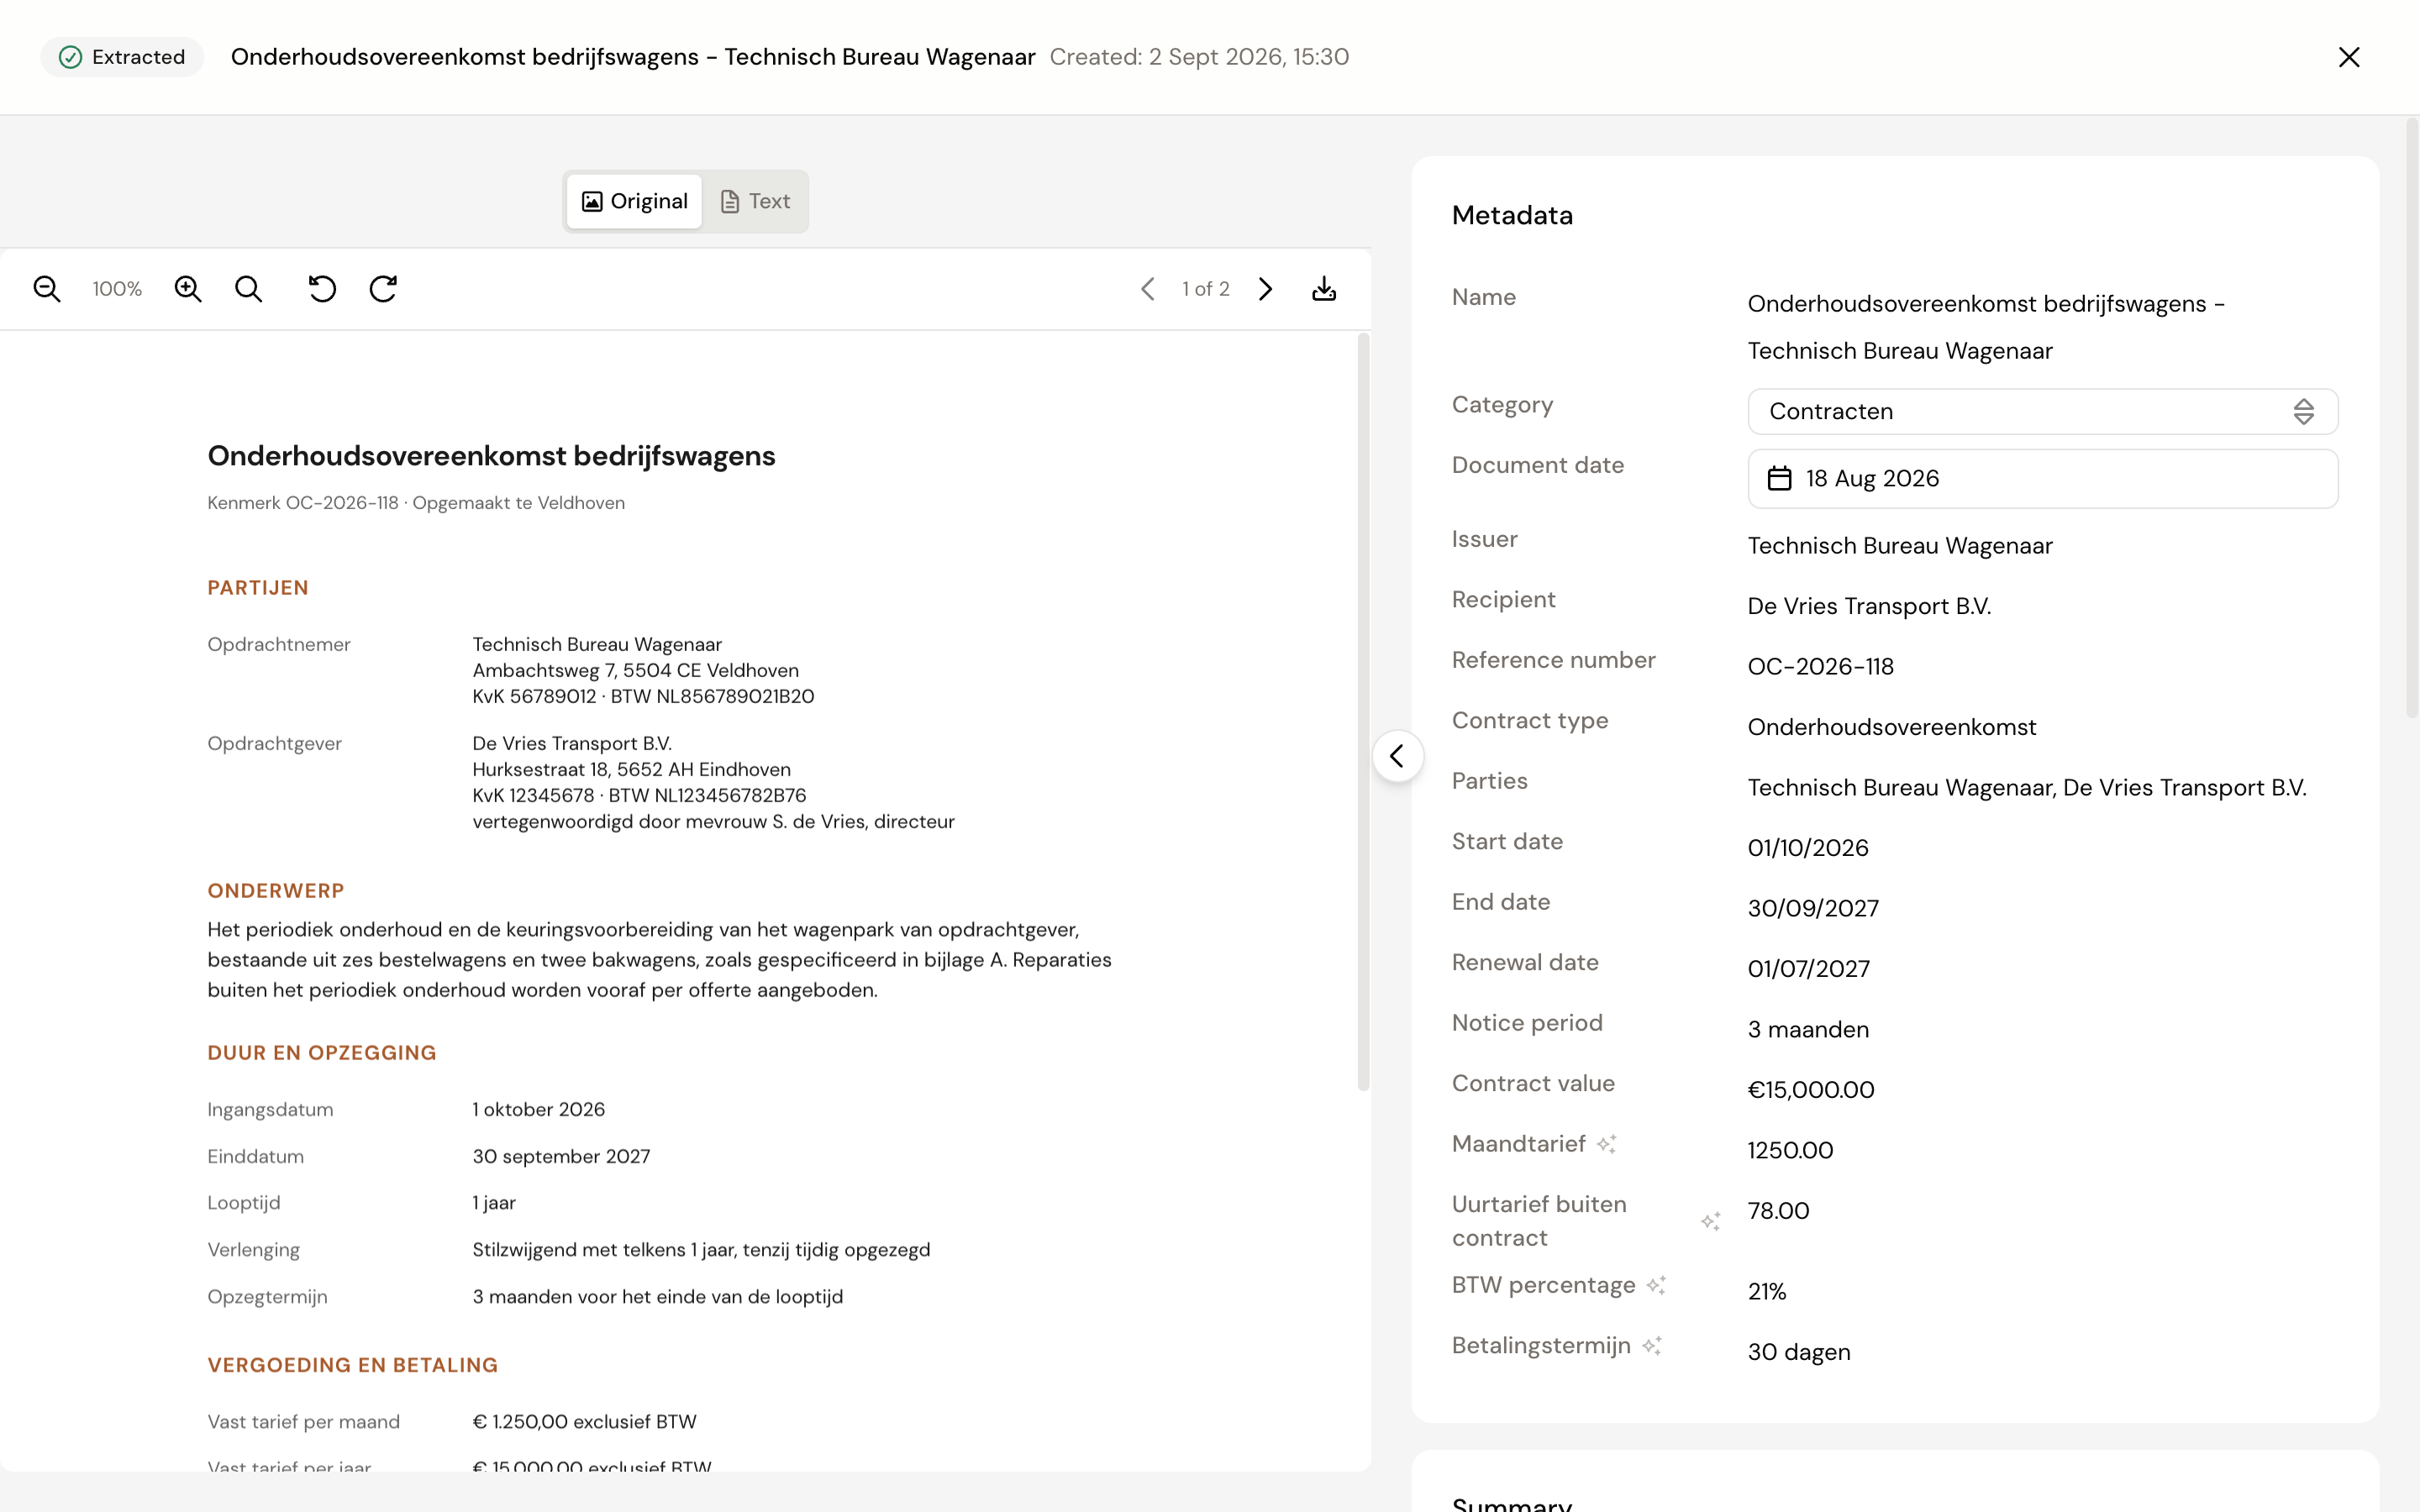2420x1512 pixels.
Task: Click Contract type value Onderhoudsovereenkomst
Action: point(1891,728)
